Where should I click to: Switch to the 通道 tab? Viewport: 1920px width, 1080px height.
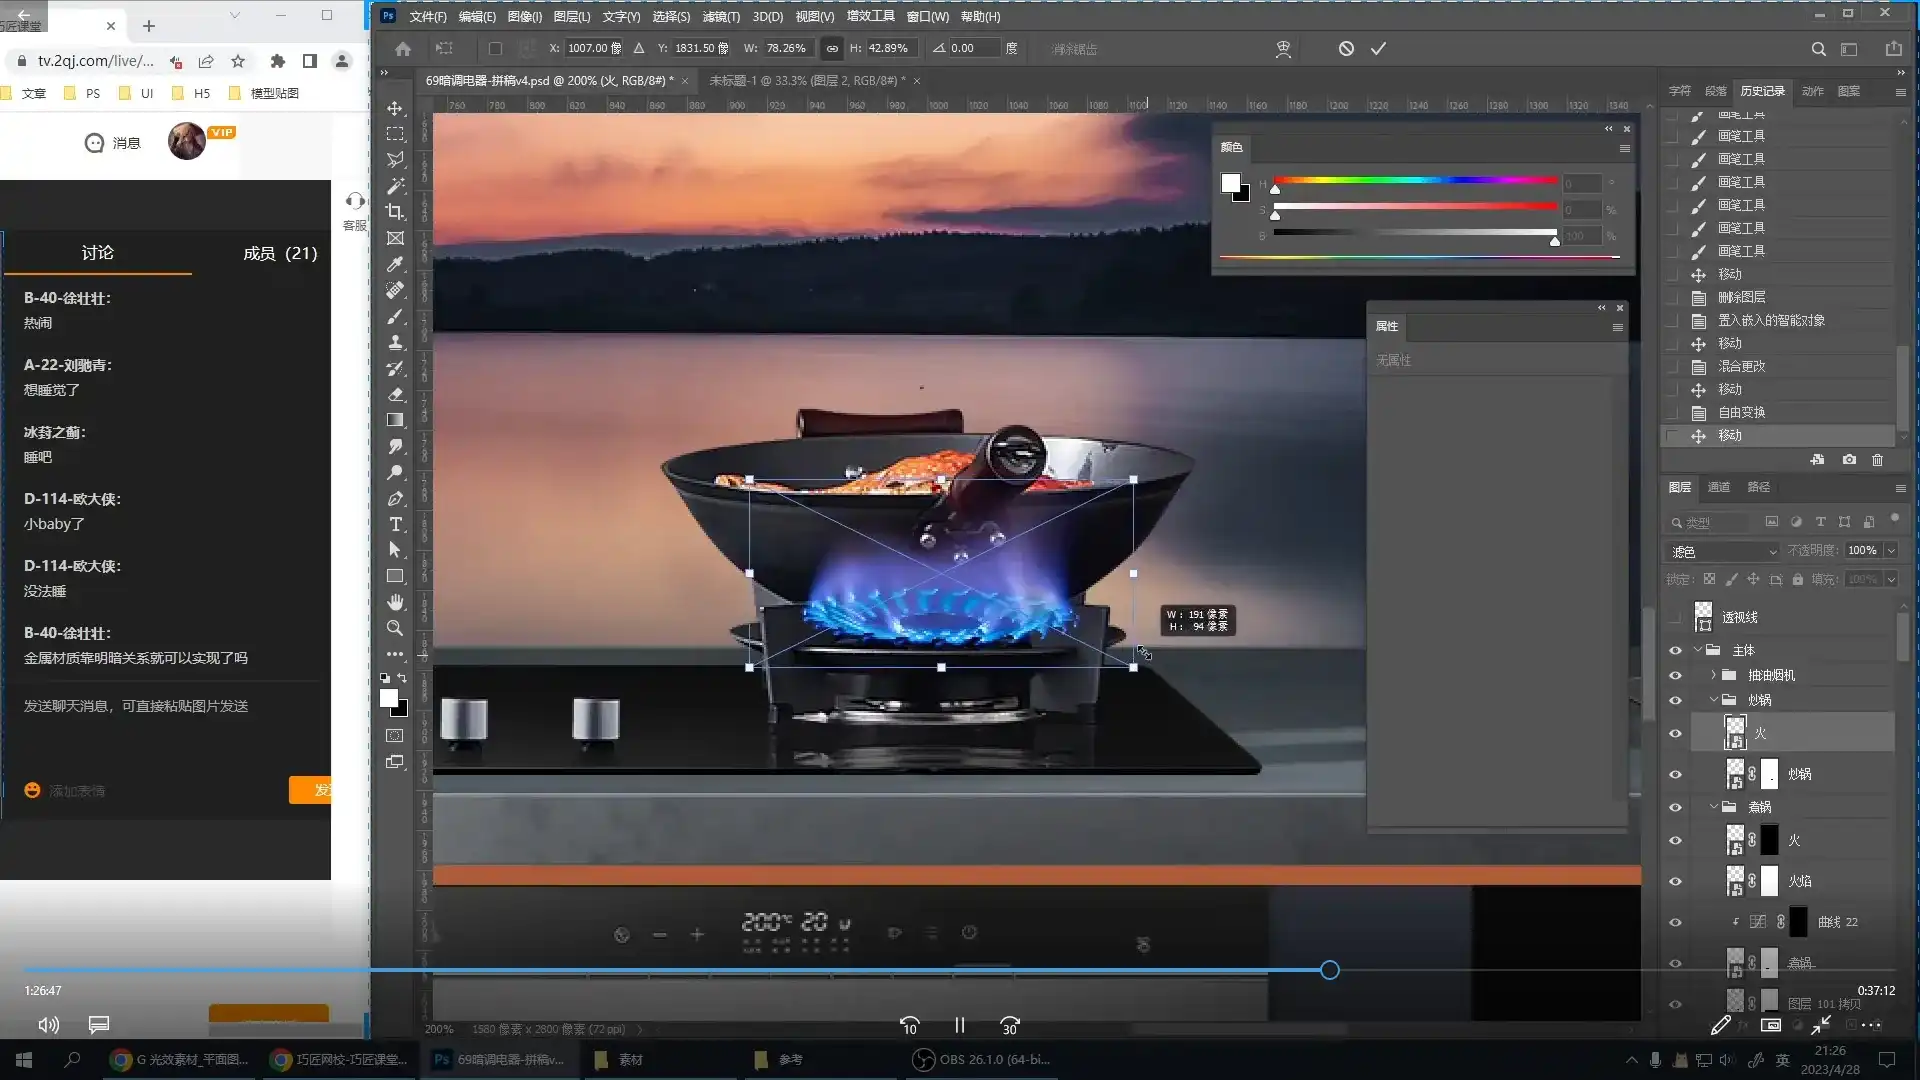click(x=1718, y=487)
